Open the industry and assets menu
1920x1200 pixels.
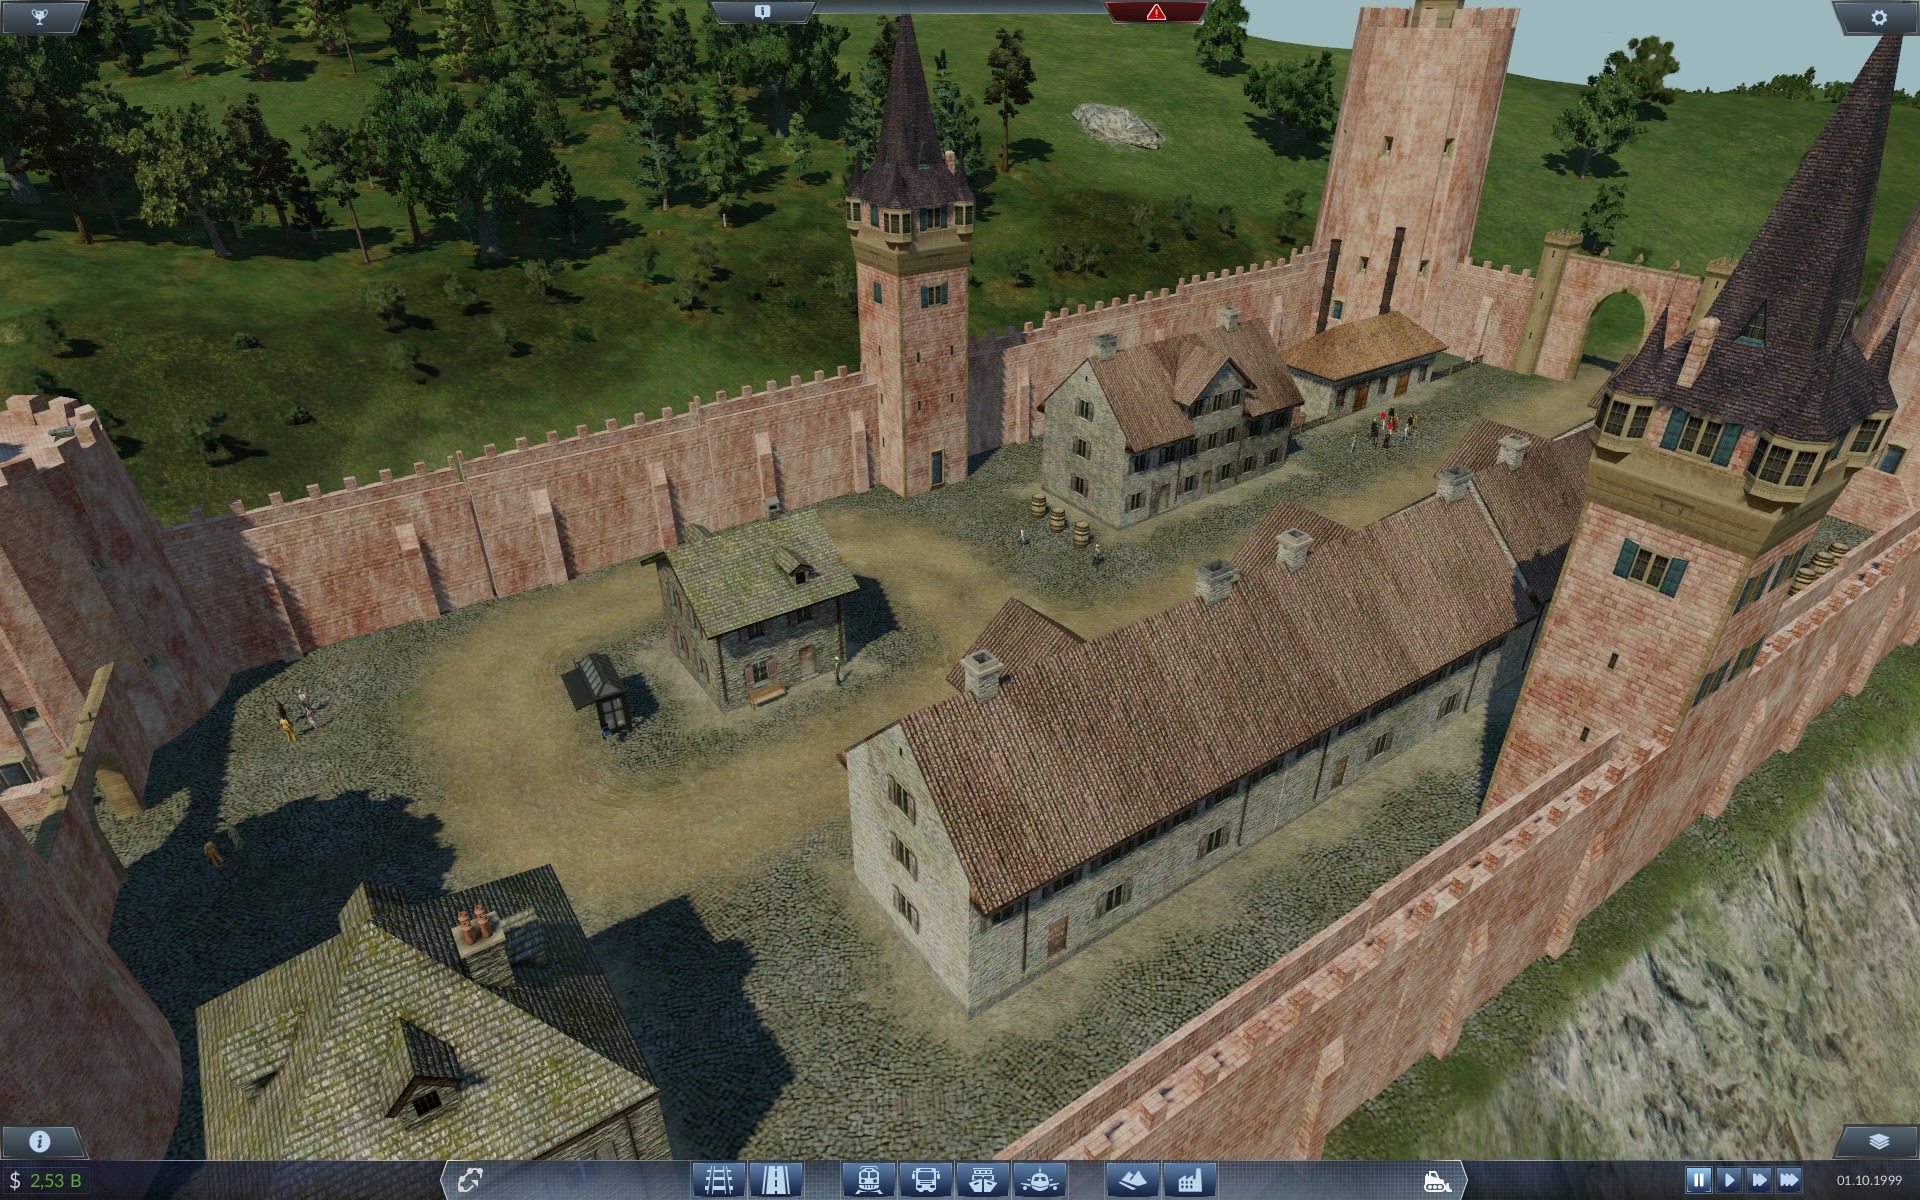click(1190, 1181)
